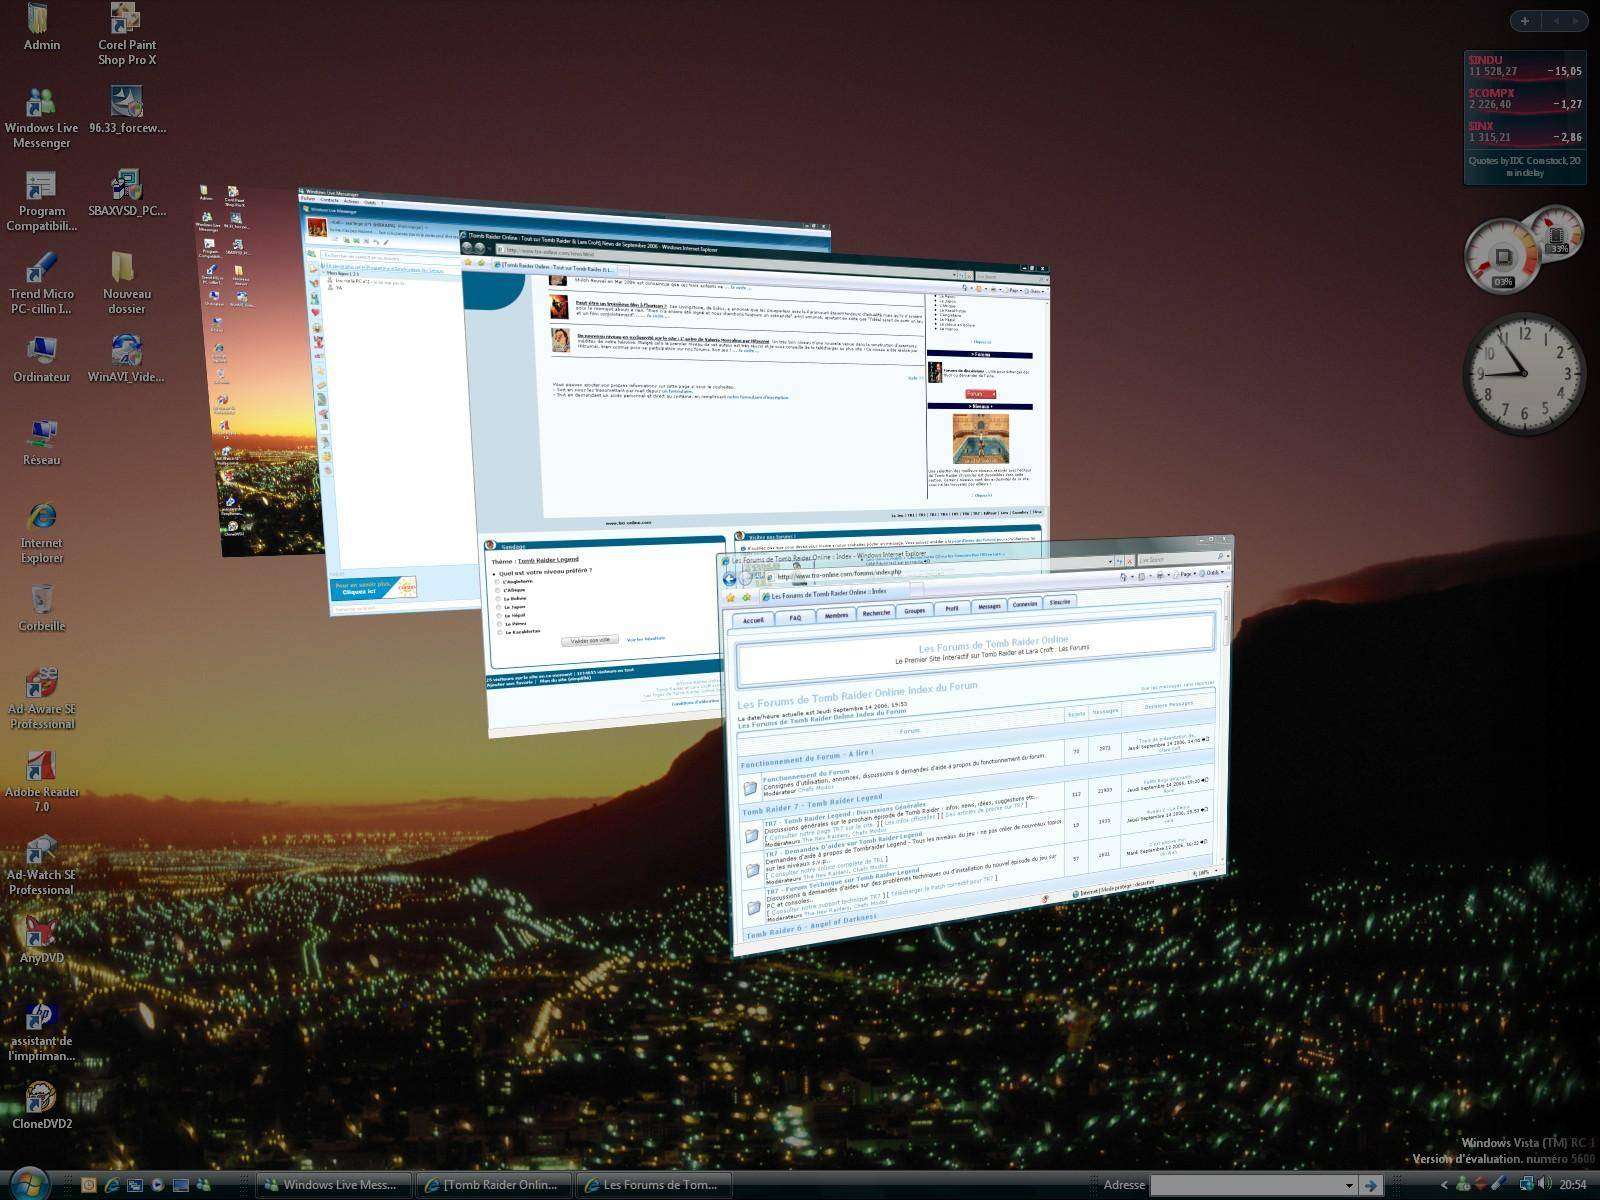This screenshot has height=1200, width=1600.
Task: Switch to the FAQ tab in the forum
Action: (795, 617)
